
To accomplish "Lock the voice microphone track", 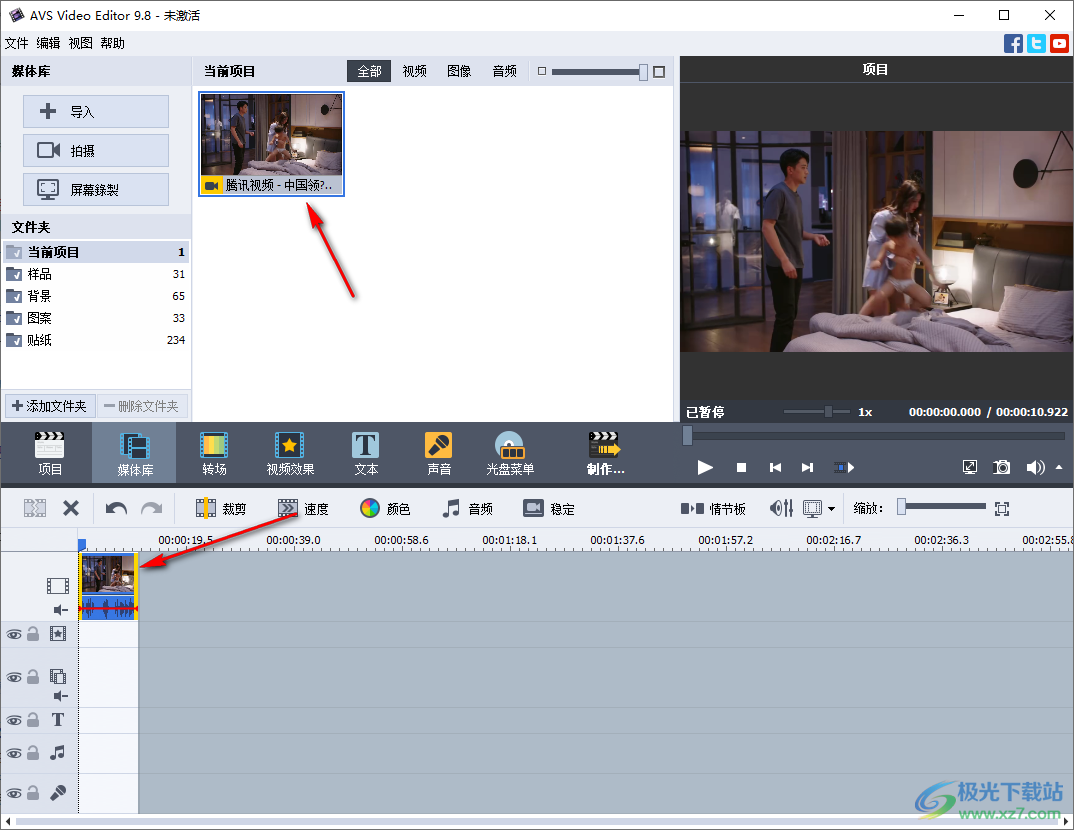I will click(x=33, y=793).
